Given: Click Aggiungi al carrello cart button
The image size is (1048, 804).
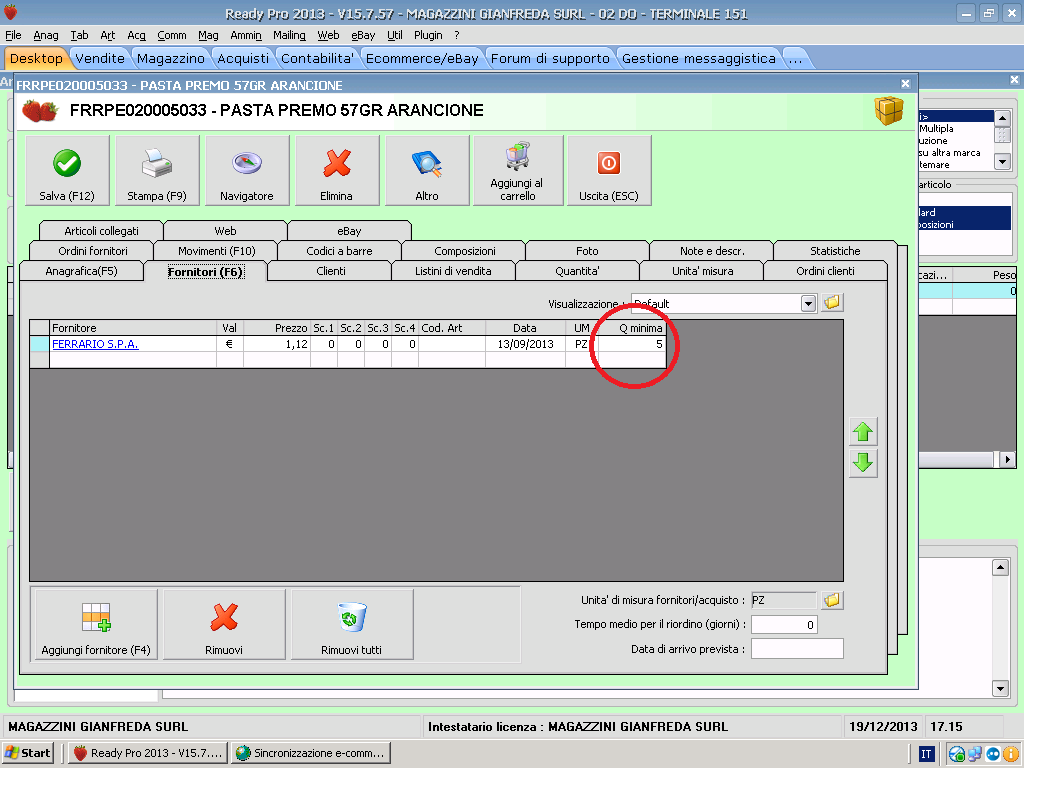Looking at the screenshot, I should click(518, 170).
